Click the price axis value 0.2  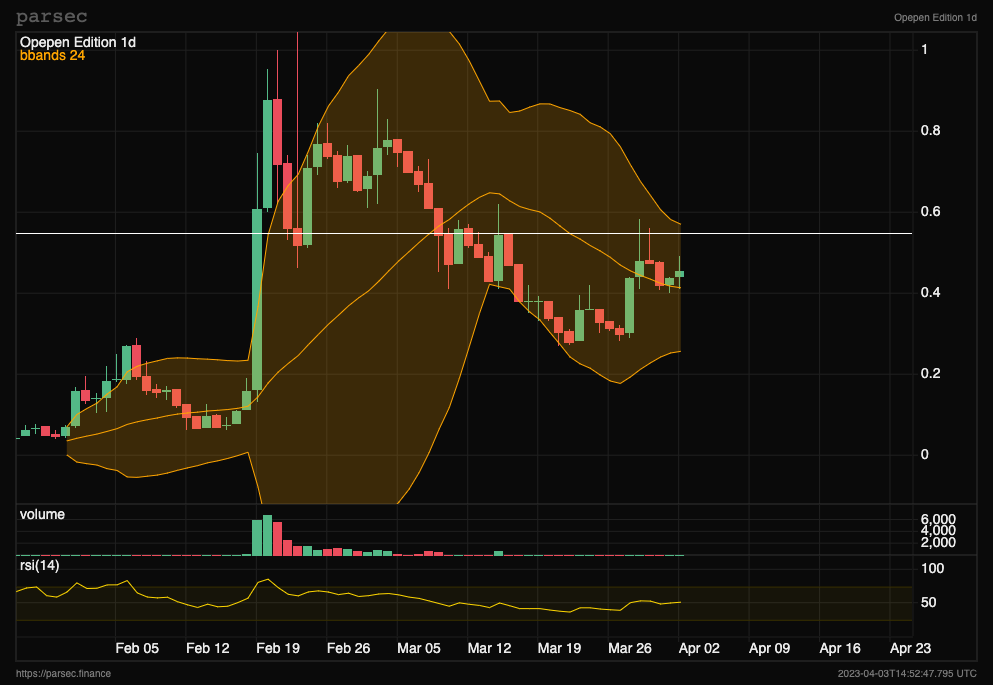[x=930, y=374]
